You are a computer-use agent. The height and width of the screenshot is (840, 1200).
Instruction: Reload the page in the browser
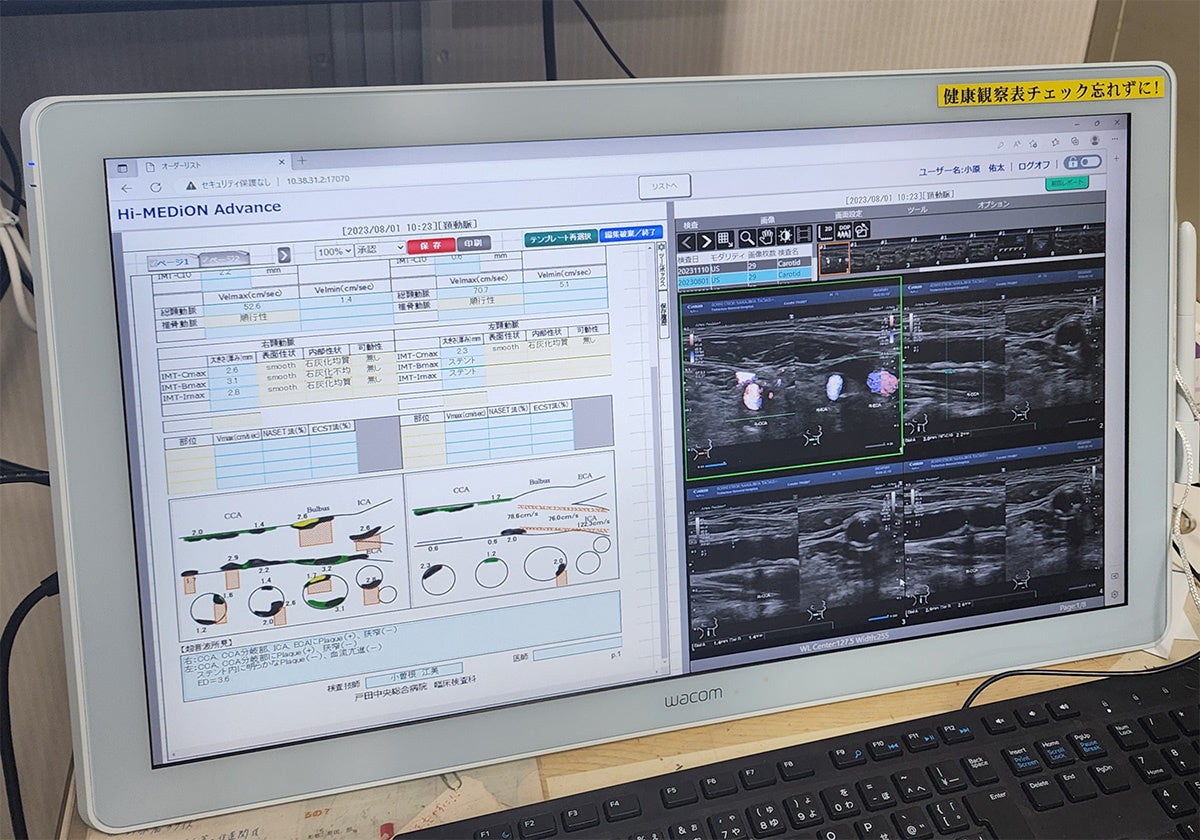(156, 188)
